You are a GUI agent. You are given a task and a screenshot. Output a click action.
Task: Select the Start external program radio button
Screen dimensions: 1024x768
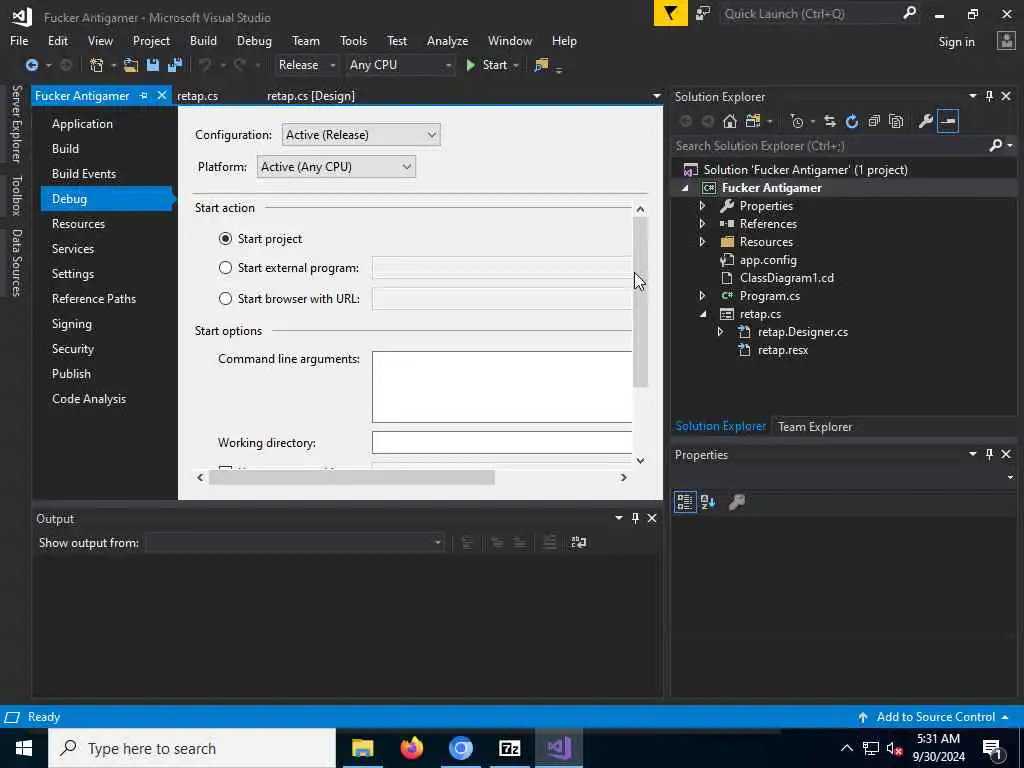[x=225, y=268]
